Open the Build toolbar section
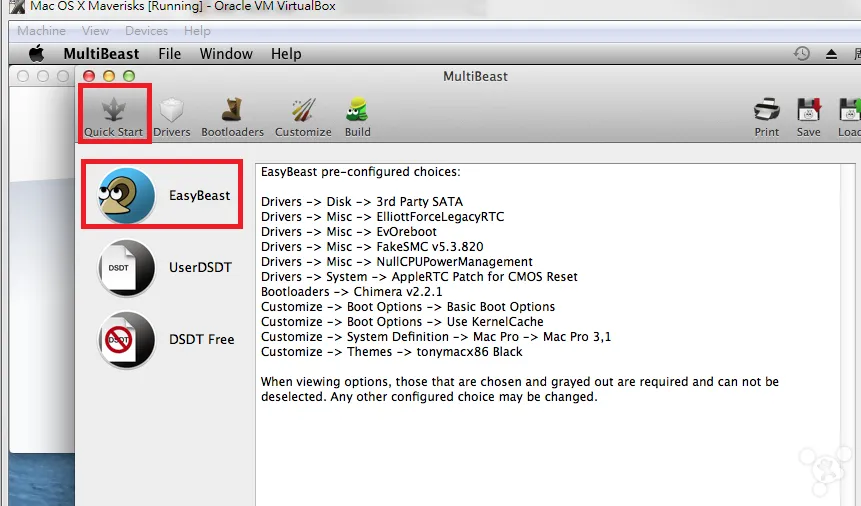 (x=357, y=117)
